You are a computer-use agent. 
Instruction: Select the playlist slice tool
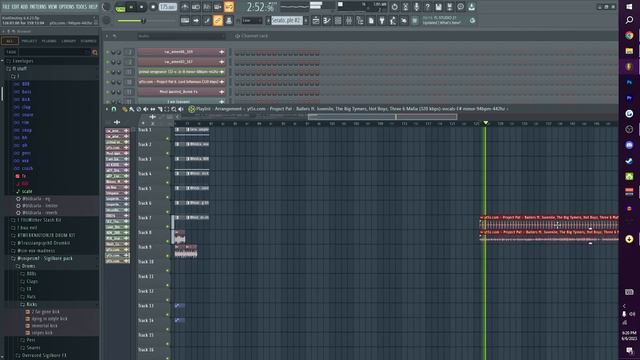coord(160,109)
